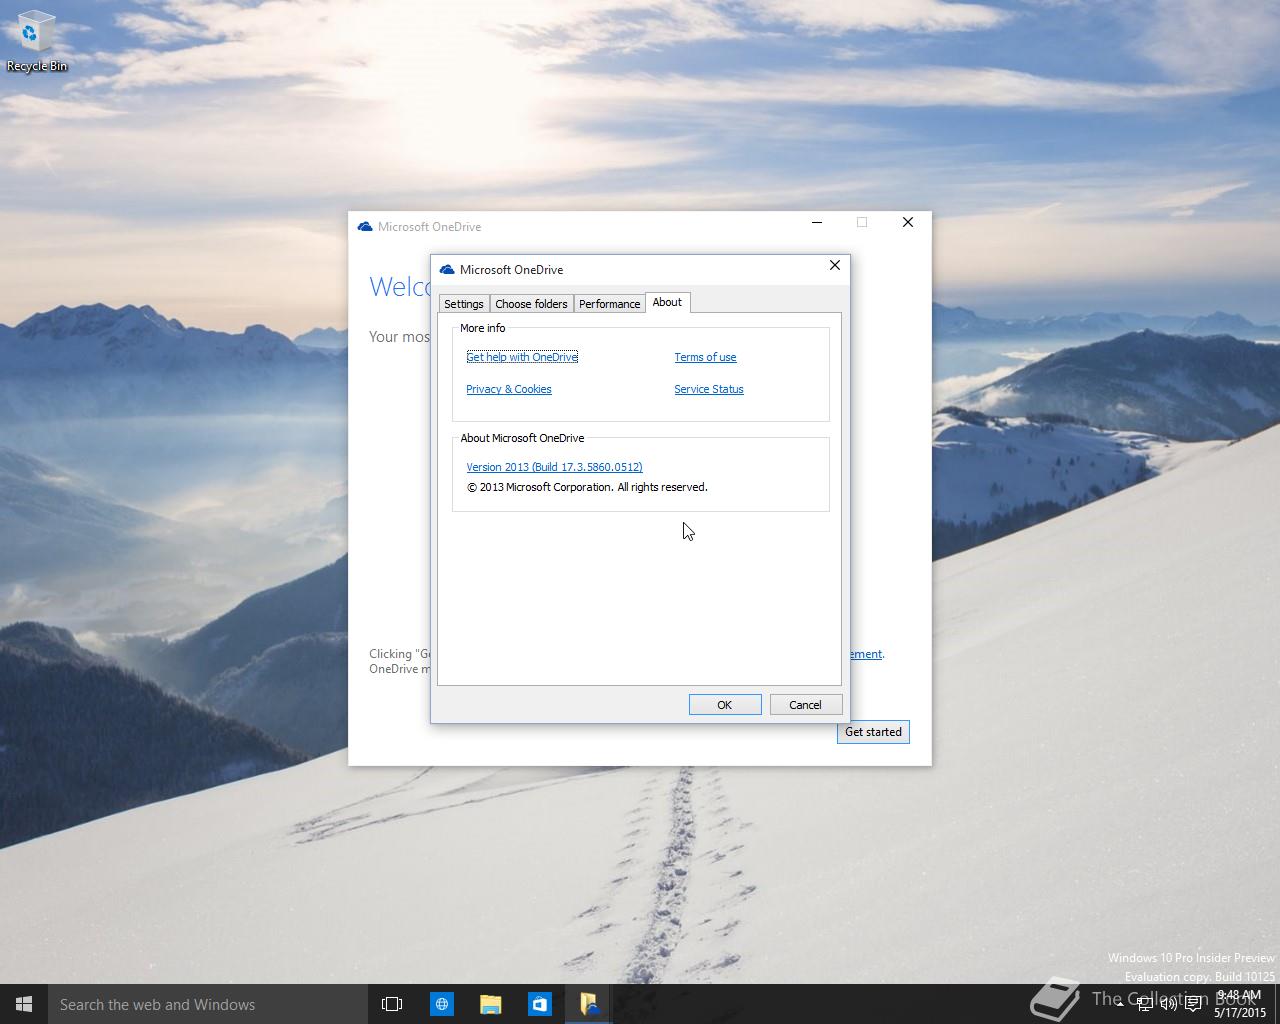
Task: Open File Explorer from the taskbar
Action: [490, 1004]
